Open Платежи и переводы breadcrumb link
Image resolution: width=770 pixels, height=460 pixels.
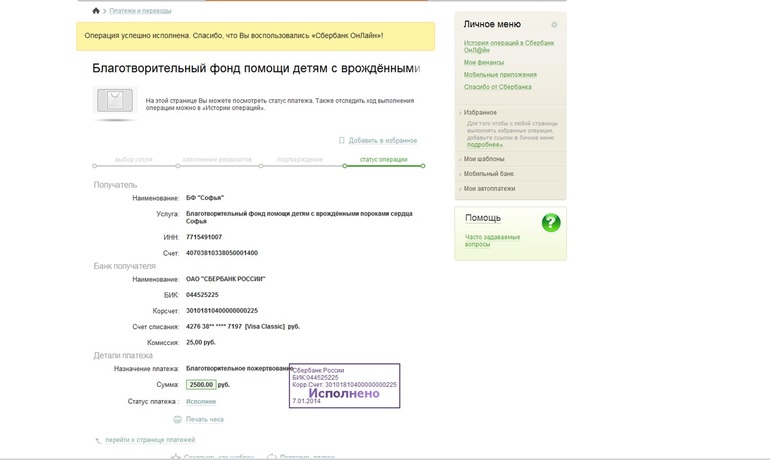pos(140,11)
